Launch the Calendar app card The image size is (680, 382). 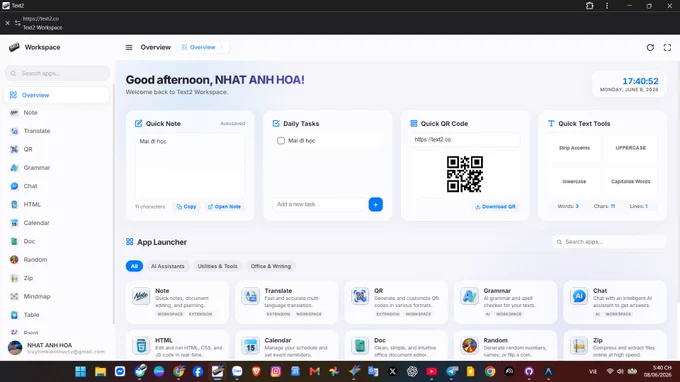[286, 346]
